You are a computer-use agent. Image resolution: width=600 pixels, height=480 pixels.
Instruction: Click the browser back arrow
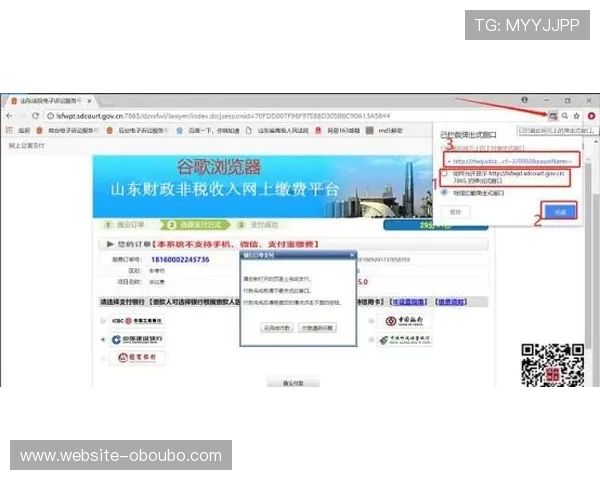coord(9,116)
